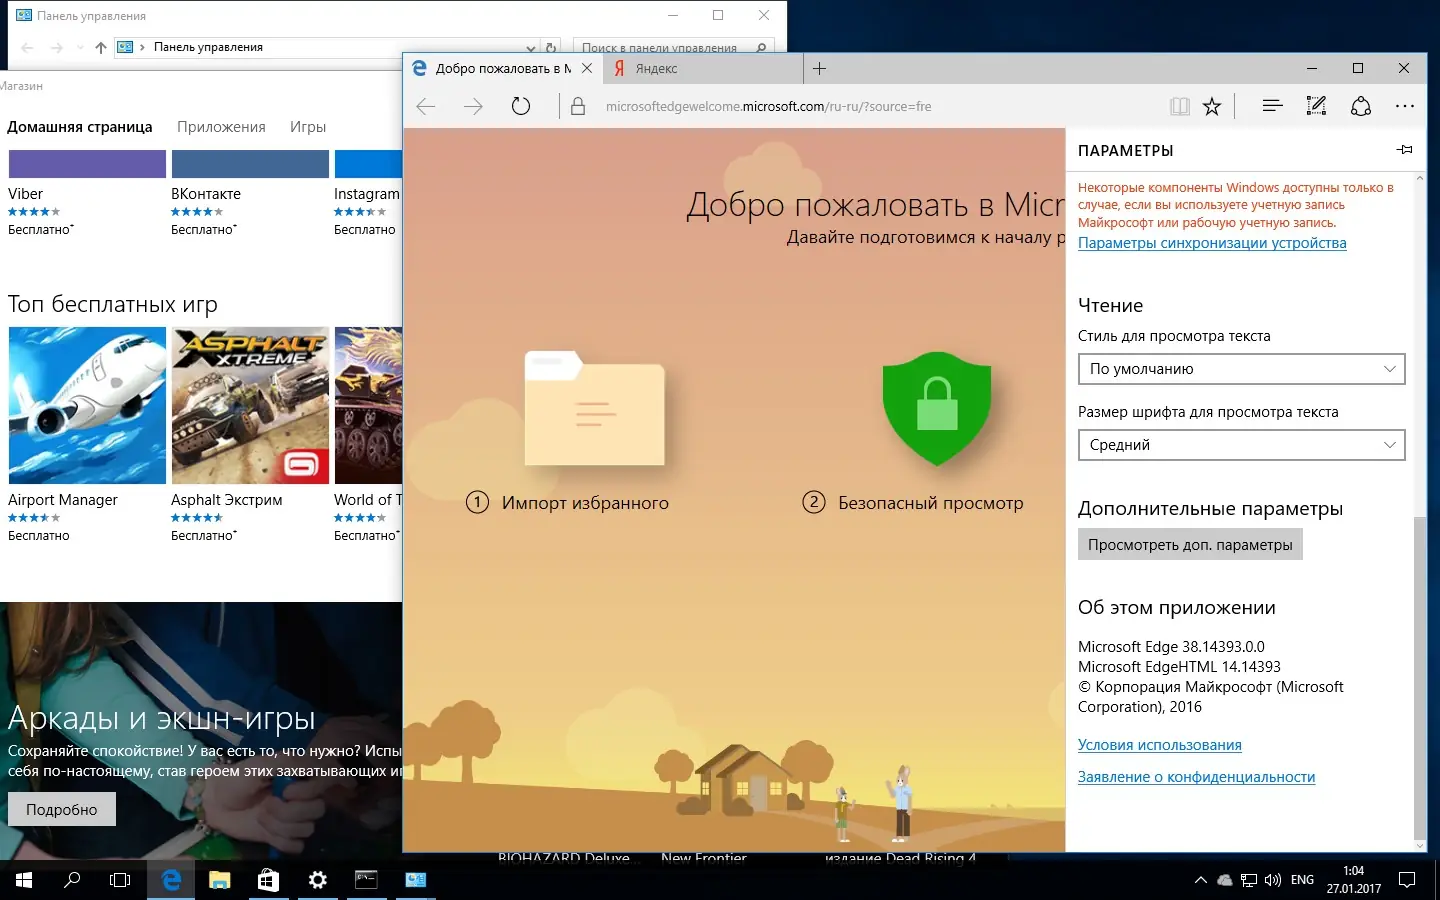
Task: Open the Web Note tool in Edge
Action: [1315, 105]
